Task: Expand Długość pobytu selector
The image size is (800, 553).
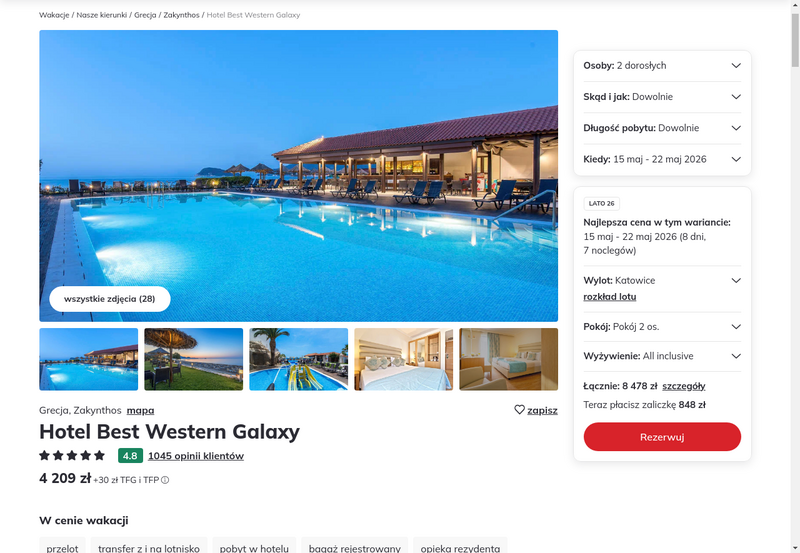Action: (662, 128)
